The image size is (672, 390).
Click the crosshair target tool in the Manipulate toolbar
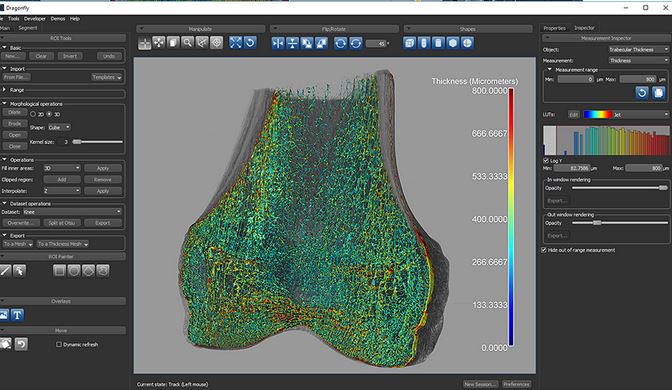point(216,43)
